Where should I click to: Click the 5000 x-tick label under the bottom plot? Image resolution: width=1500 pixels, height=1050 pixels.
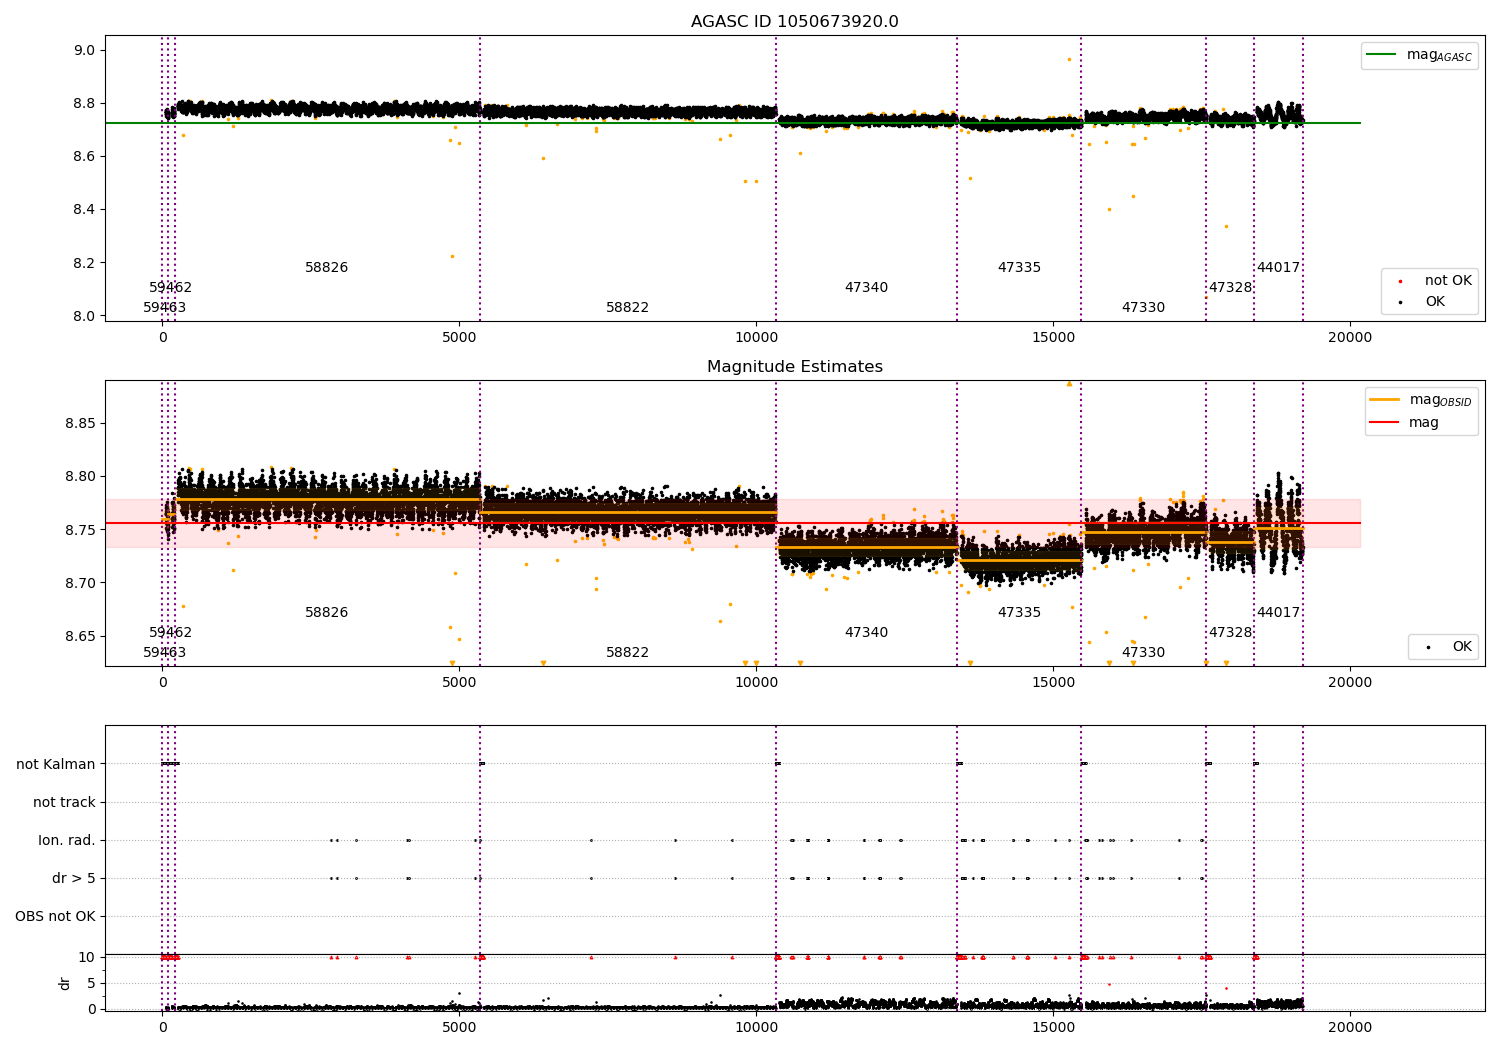coord(459,1028)
